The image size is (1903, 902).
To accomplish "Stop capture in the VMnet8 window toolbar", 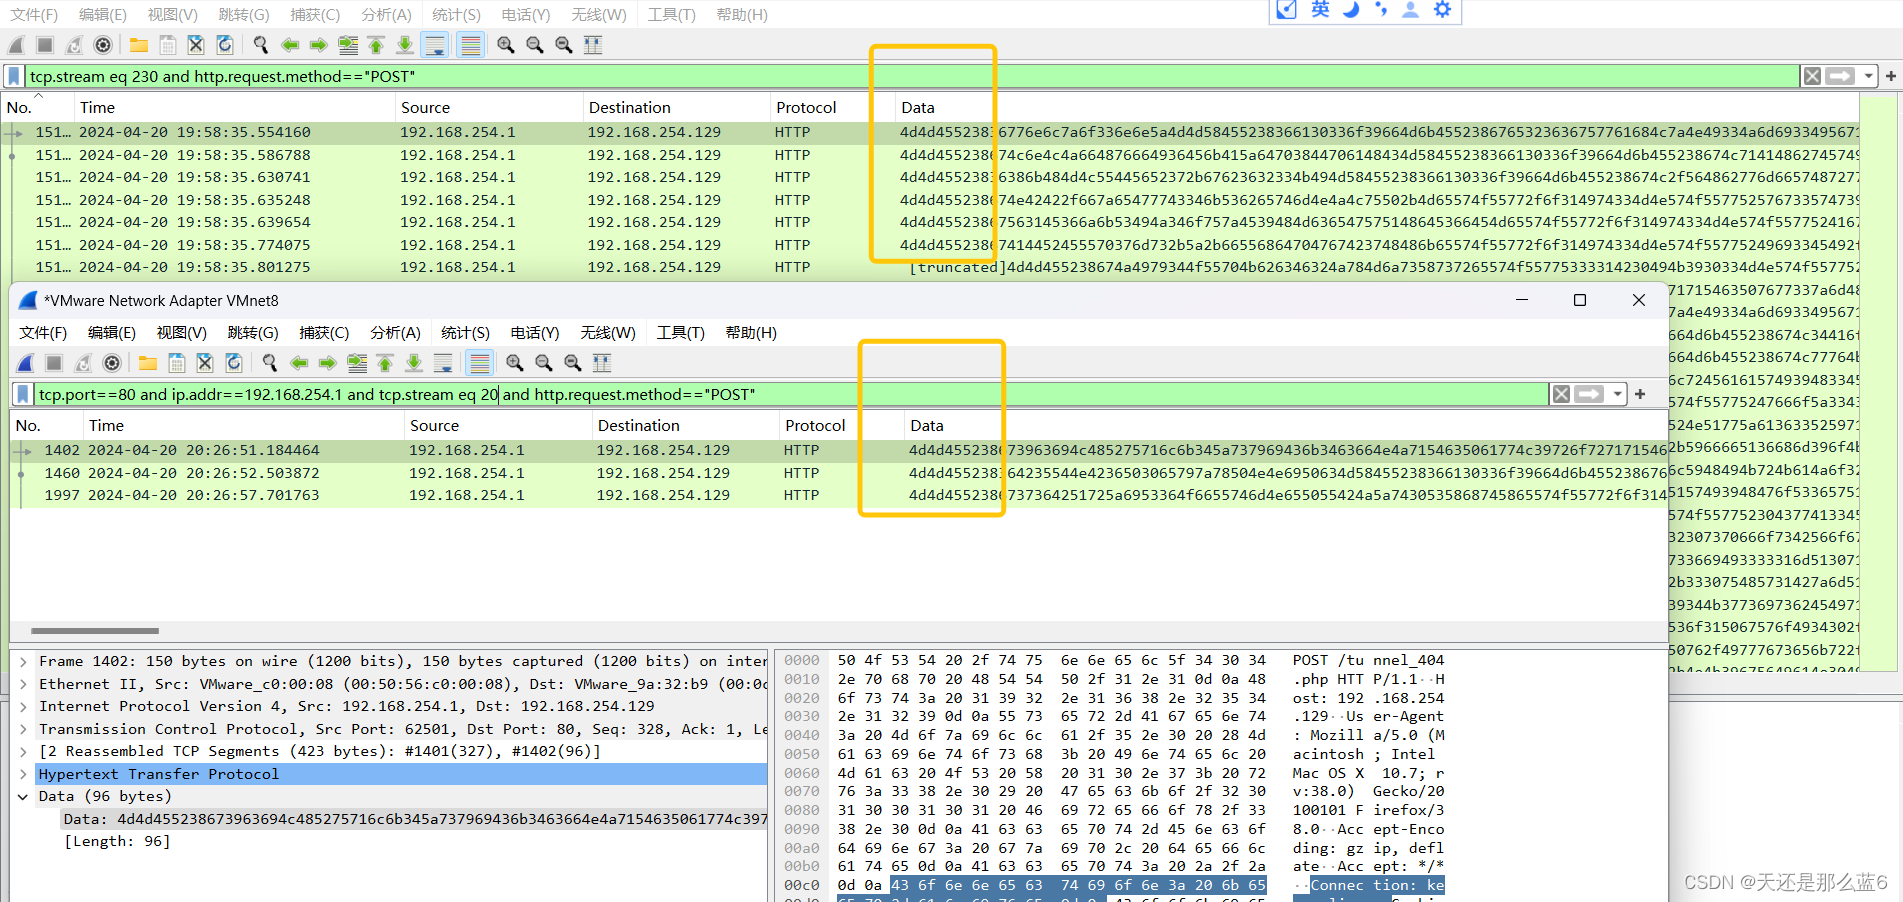I will pyautogui.click(x=54, y=363).
